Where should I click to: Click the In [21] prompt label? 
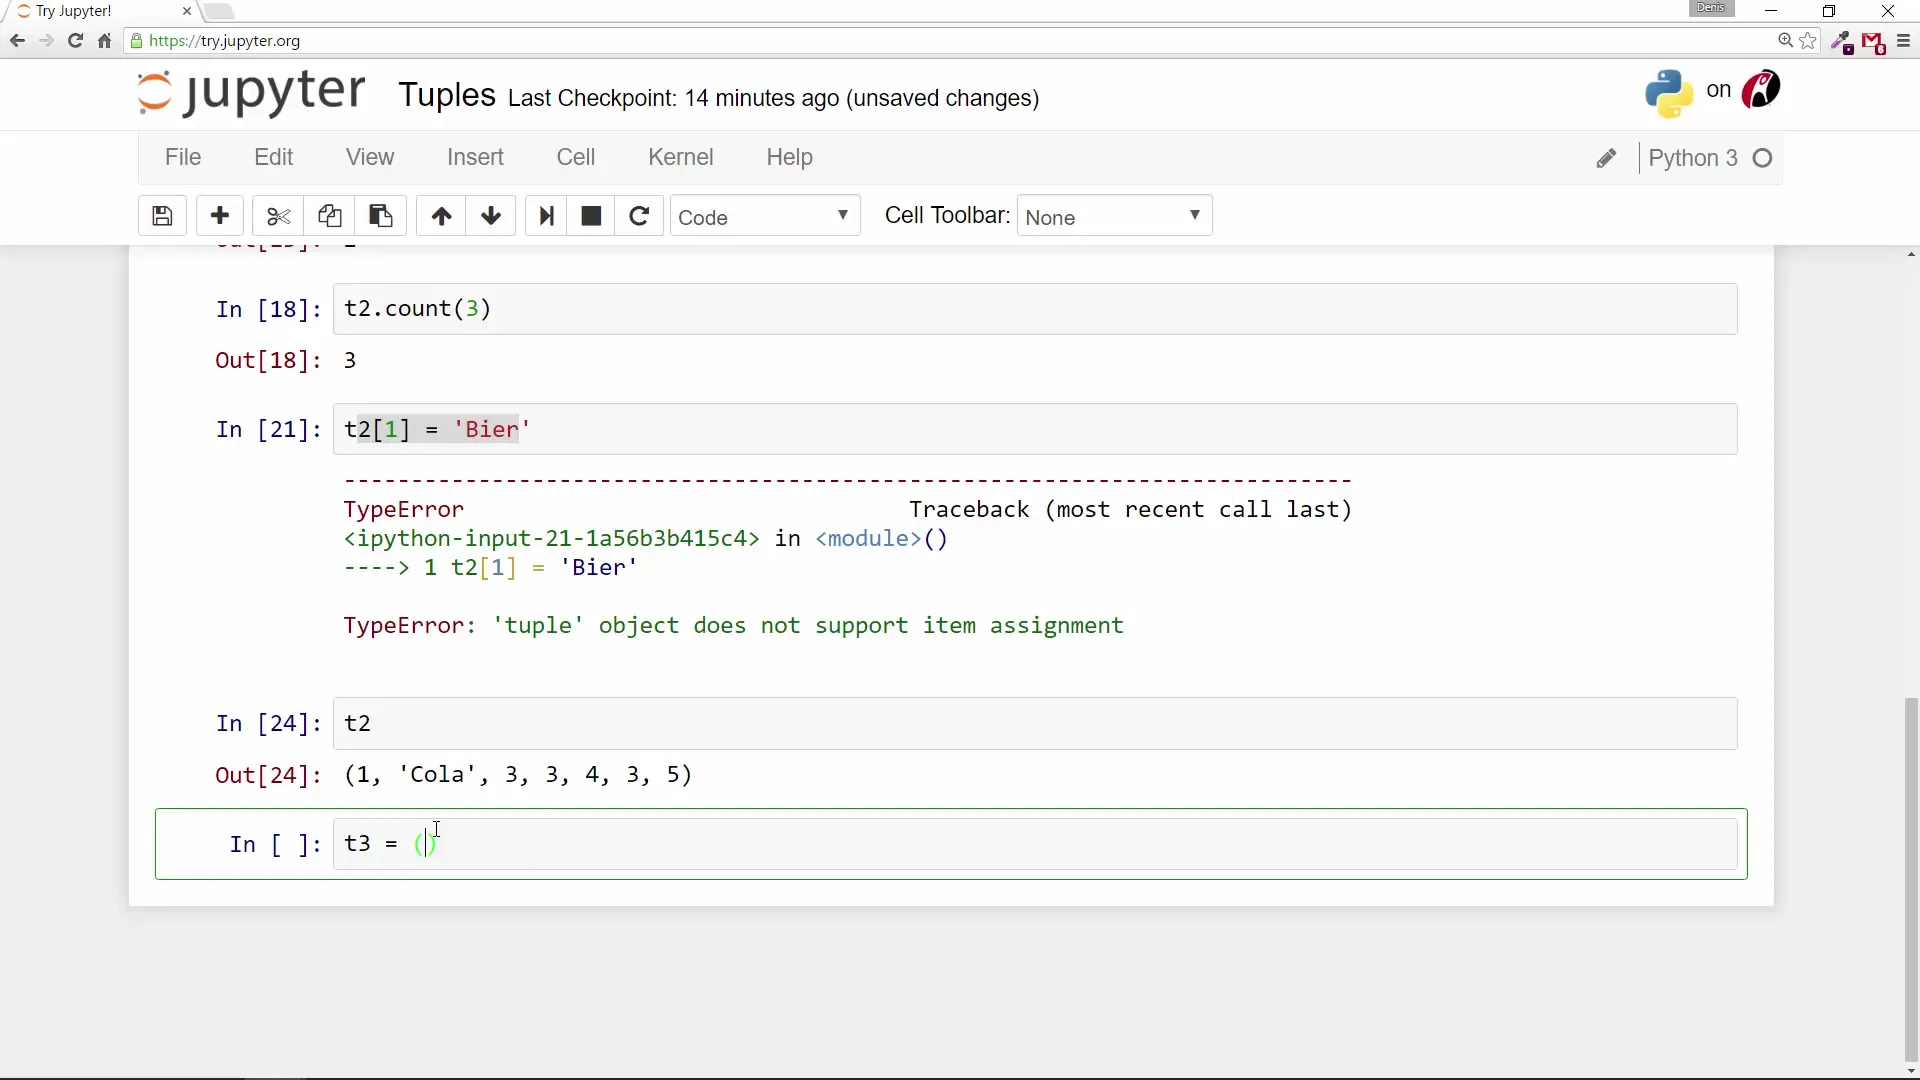pyautogui.click(x=268, y=430)
